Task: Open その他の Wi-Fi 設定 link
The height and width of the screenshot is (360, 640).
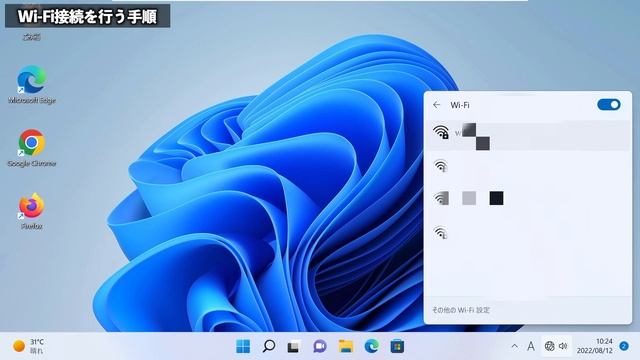Action: [461, 310]
